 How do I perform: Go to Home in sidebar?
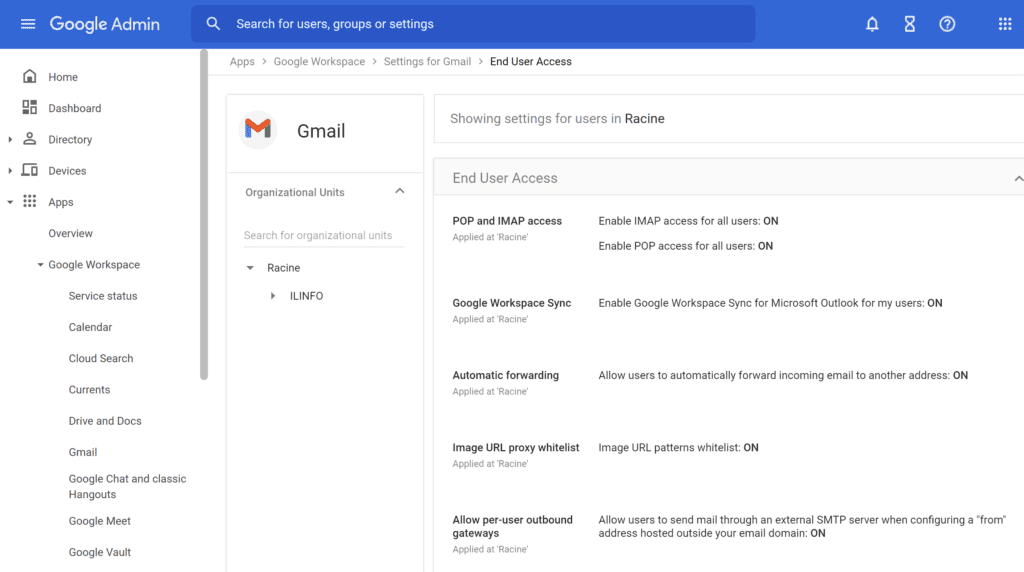coord(63,77)
